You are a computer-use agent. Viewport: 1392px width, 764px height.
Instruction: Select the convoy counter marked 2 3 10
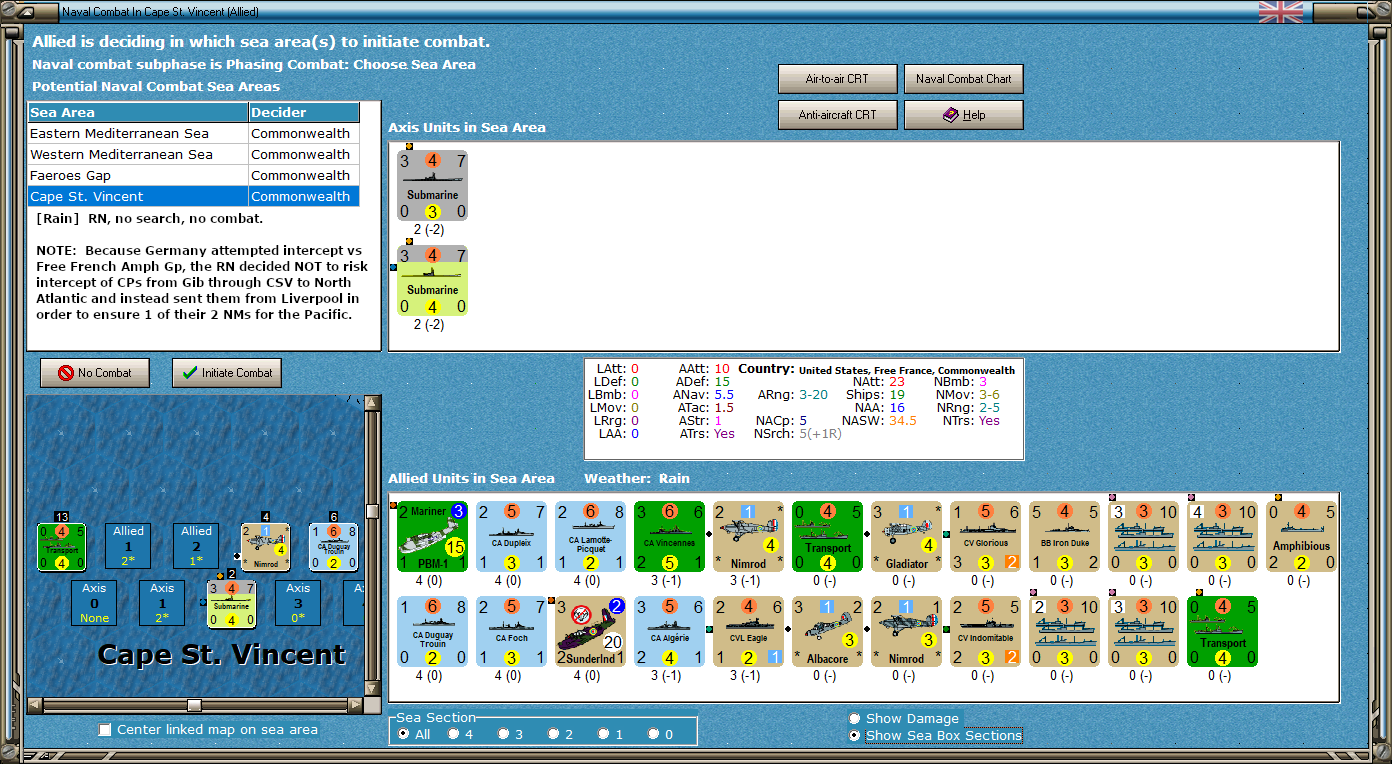tap(1065, 631)
